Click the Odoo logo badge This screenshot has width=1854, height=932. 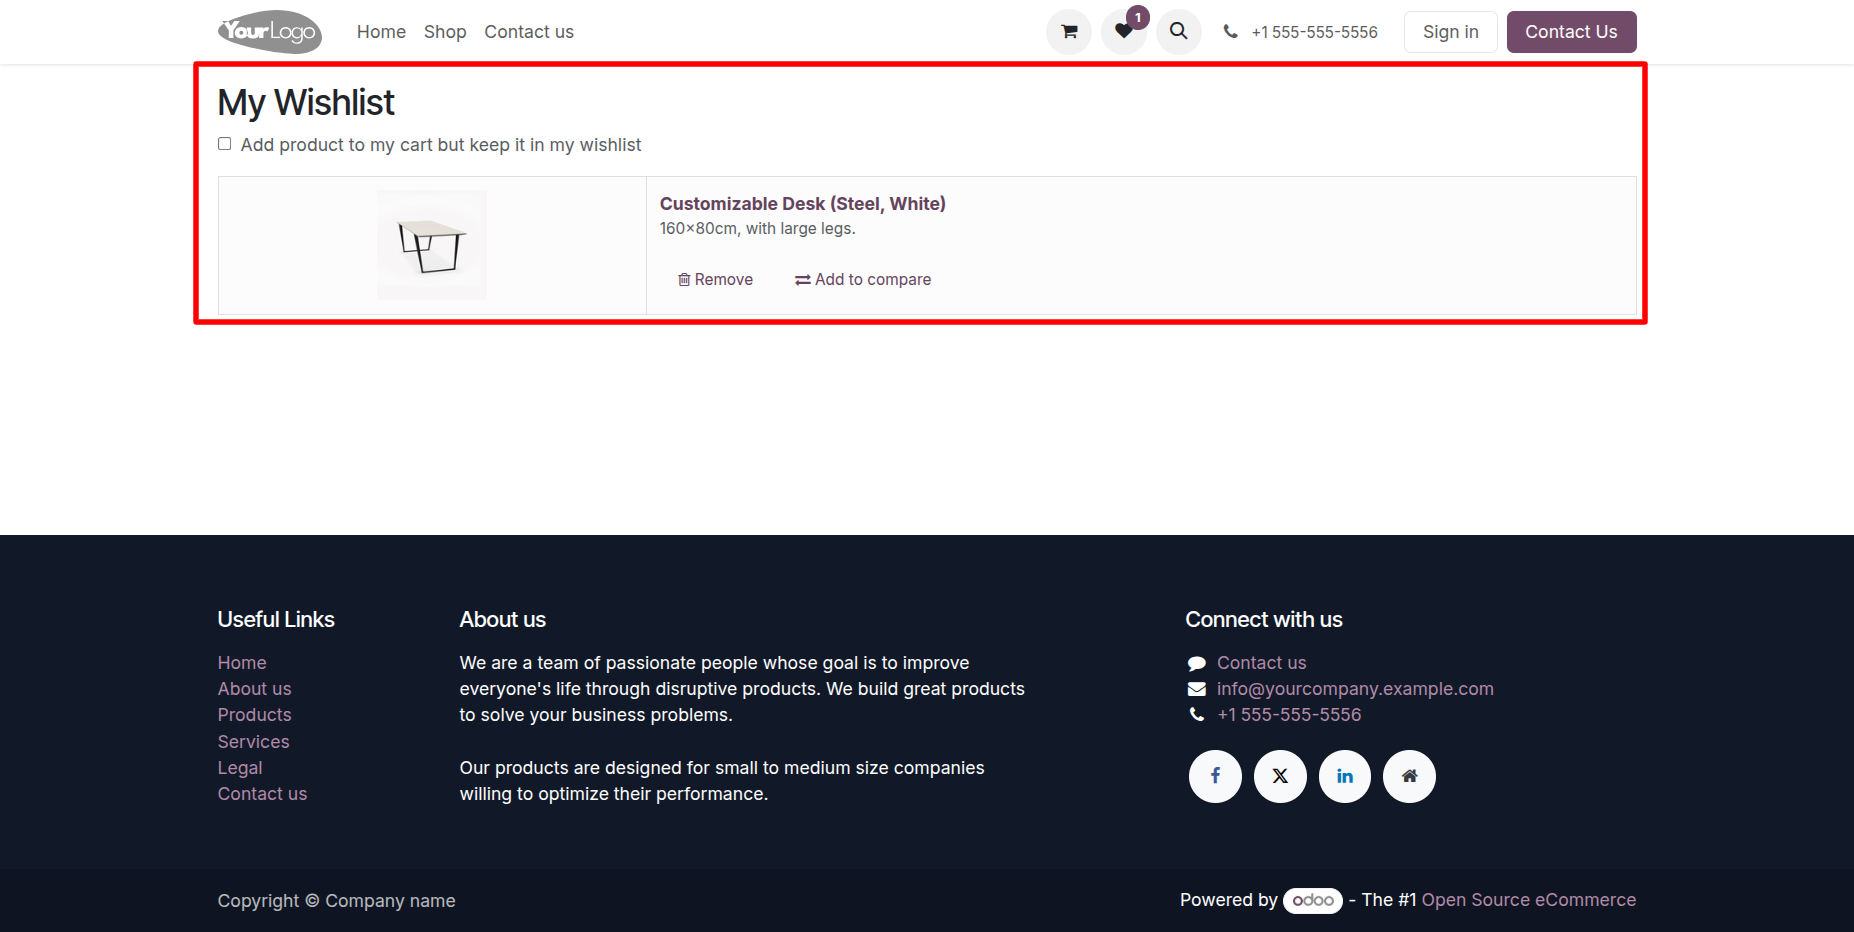pyautogui.click(x=1313, y=900)
